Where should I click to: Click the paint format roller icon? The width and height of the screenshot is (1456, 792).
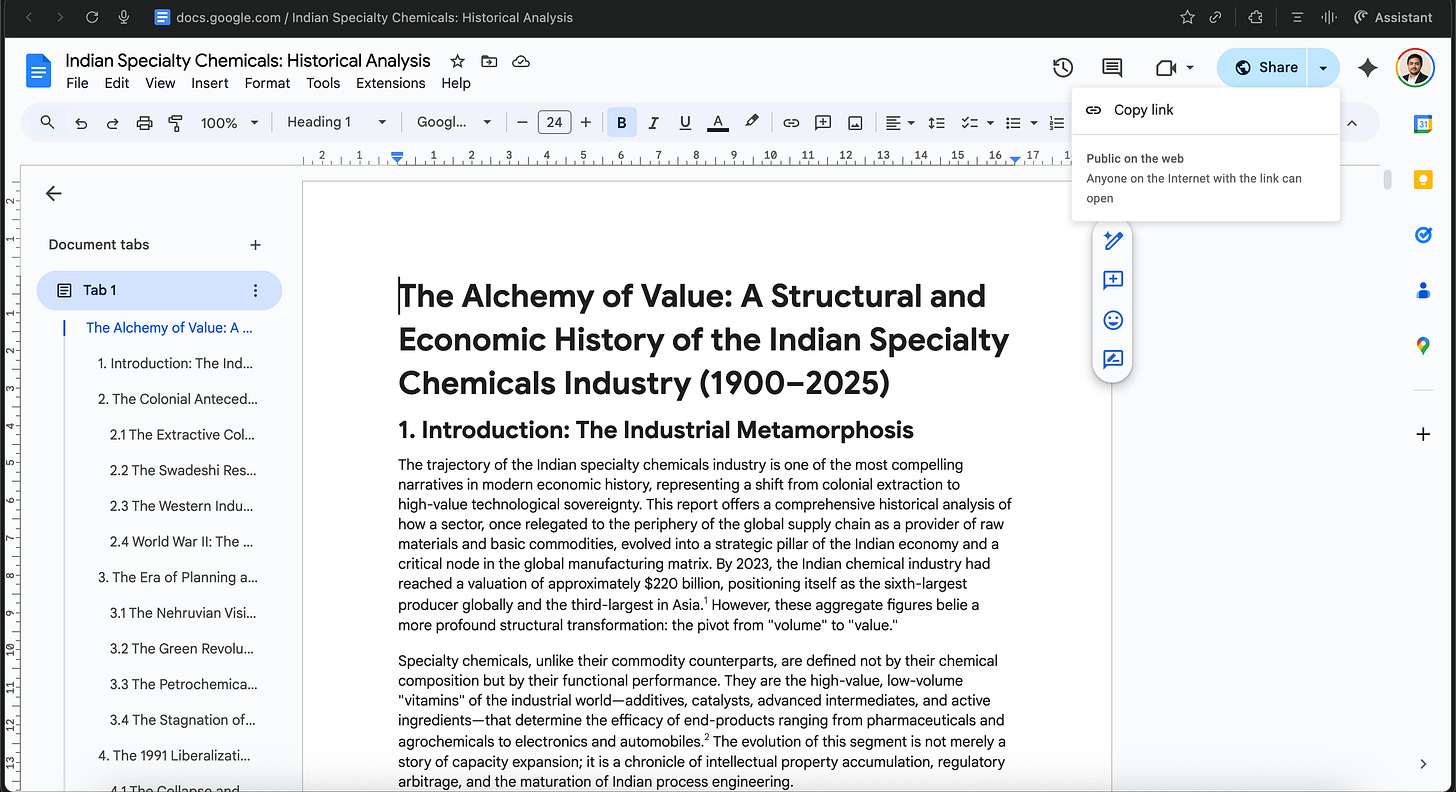(x=176, y=122)
